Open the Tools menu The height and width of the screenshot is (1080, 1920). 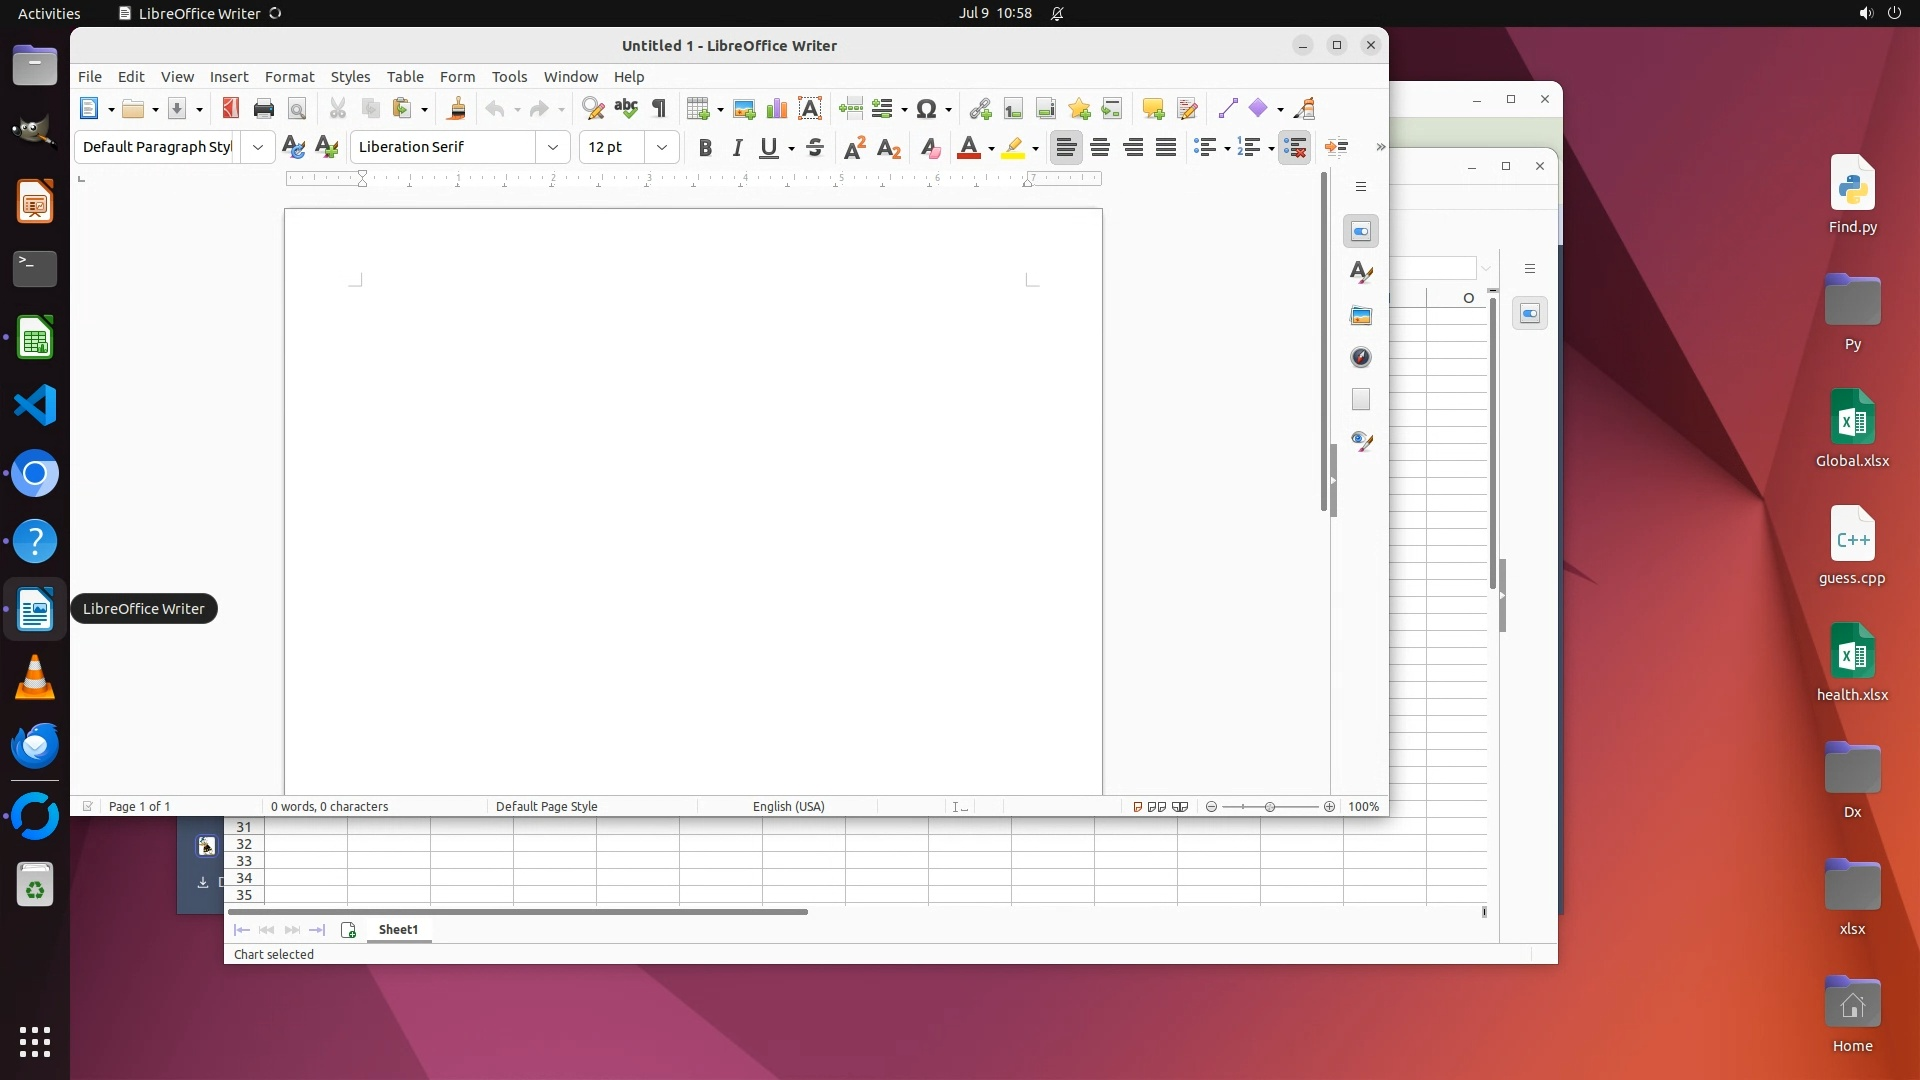509,77
